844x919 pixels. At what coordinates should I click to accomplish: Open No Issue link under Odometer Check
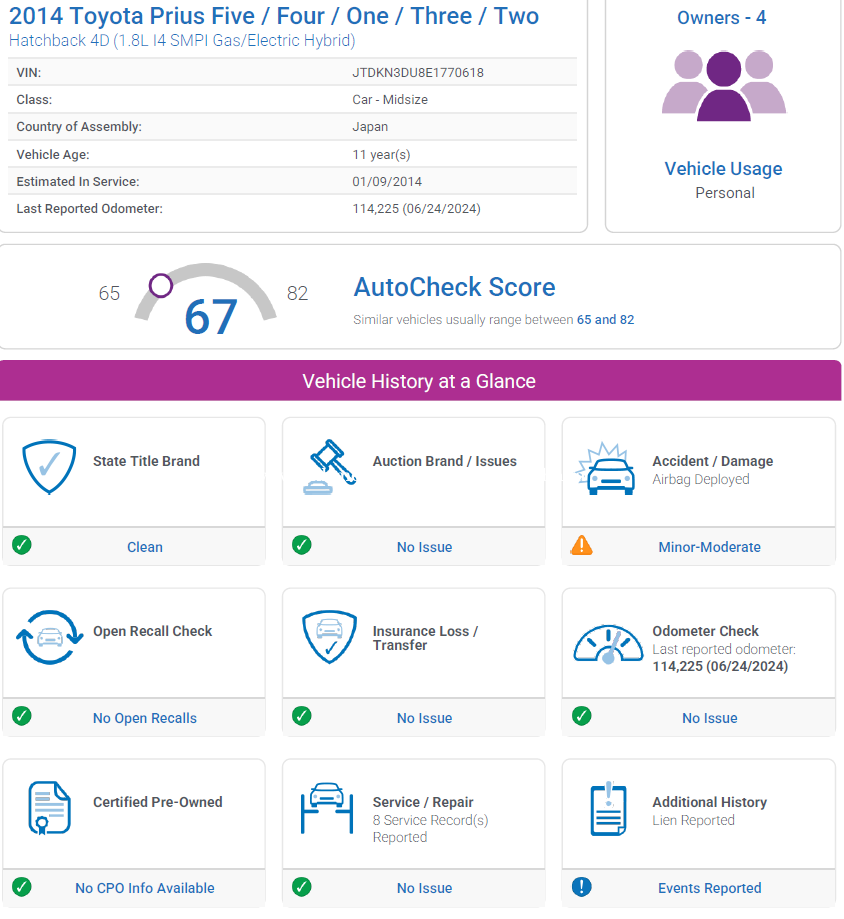[x=709, y=718]
